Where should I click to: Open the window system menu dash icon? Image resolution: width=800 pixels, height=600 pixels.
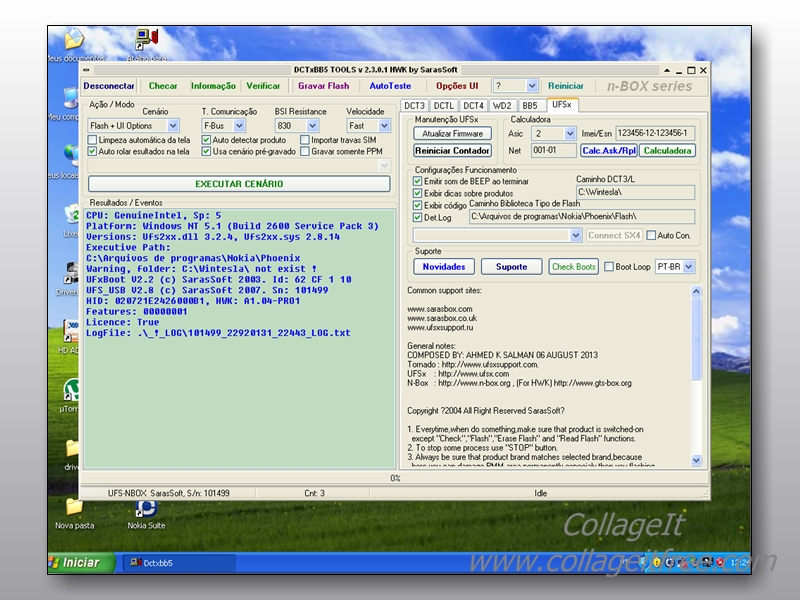[x=86, y=70]
